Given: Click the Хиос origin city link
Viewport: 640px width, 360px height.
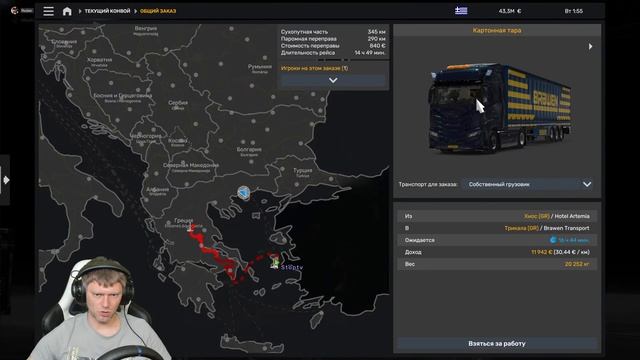Looking at the screenshot, I should tap(536, 216).
